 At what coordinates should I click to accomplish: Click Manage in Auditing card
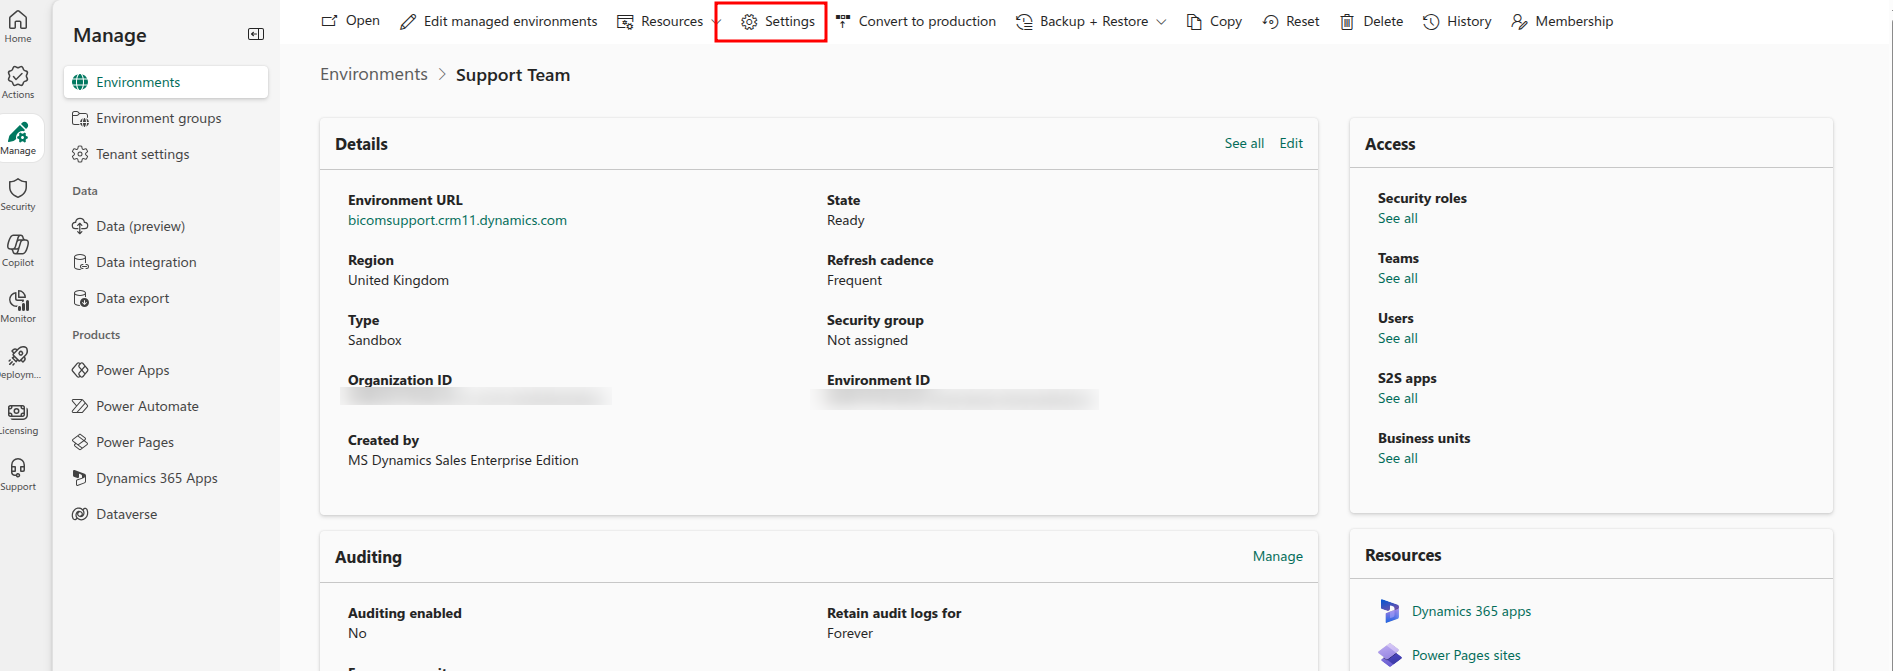coord(1277,556)
